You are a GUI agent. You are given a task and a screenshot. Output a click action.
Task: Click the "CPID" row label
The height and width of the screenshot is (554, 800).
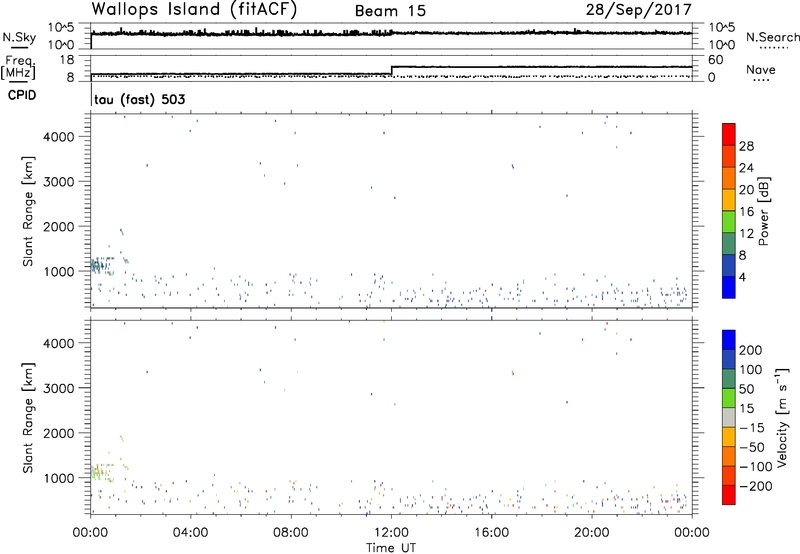pyautogui.click(x=22, y=95)
